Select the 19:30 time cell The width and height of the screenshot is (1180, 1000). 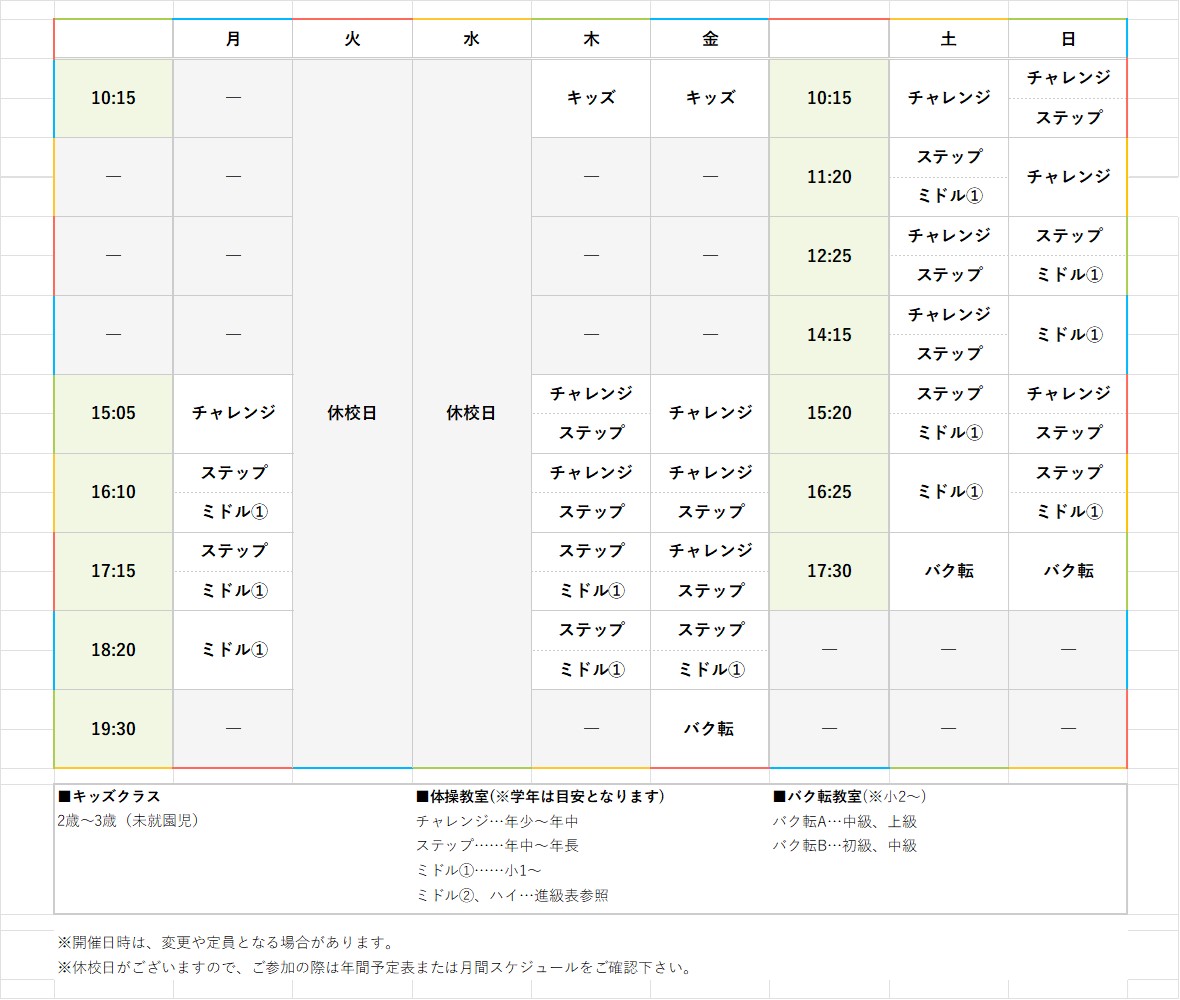(113, 729)
